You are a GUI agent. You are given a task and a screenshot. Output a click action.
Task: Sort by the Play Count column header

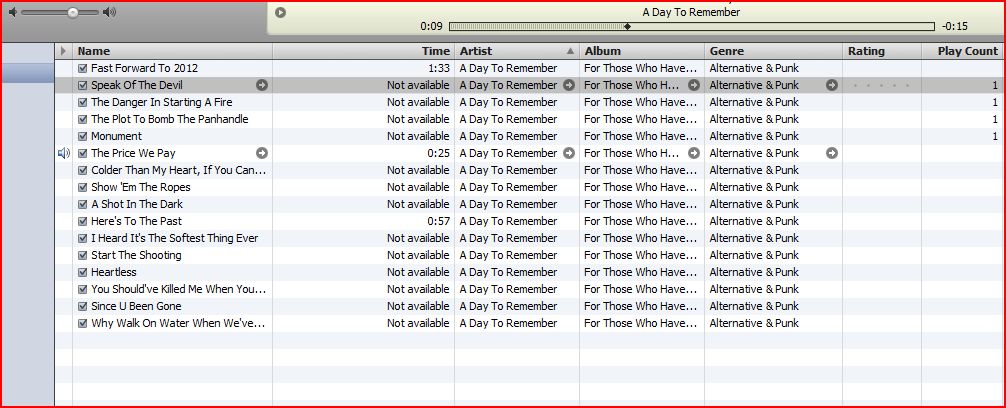964,51
